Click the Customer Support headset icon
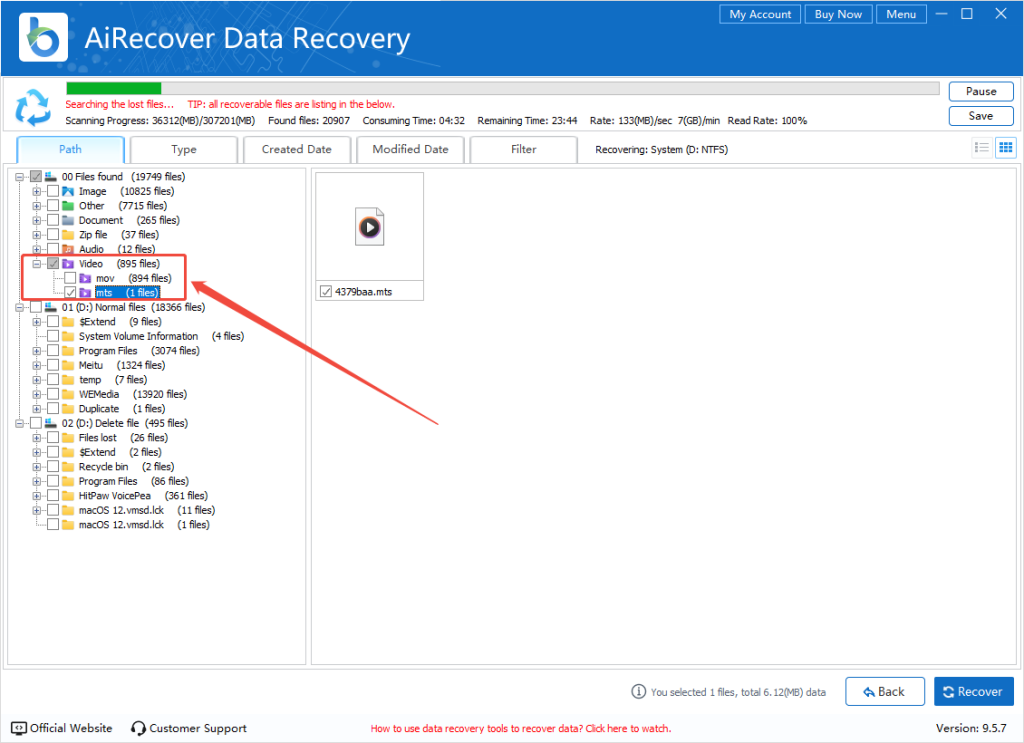The height and width of the screenshot is (743, 1024). (x=138, y=728)
